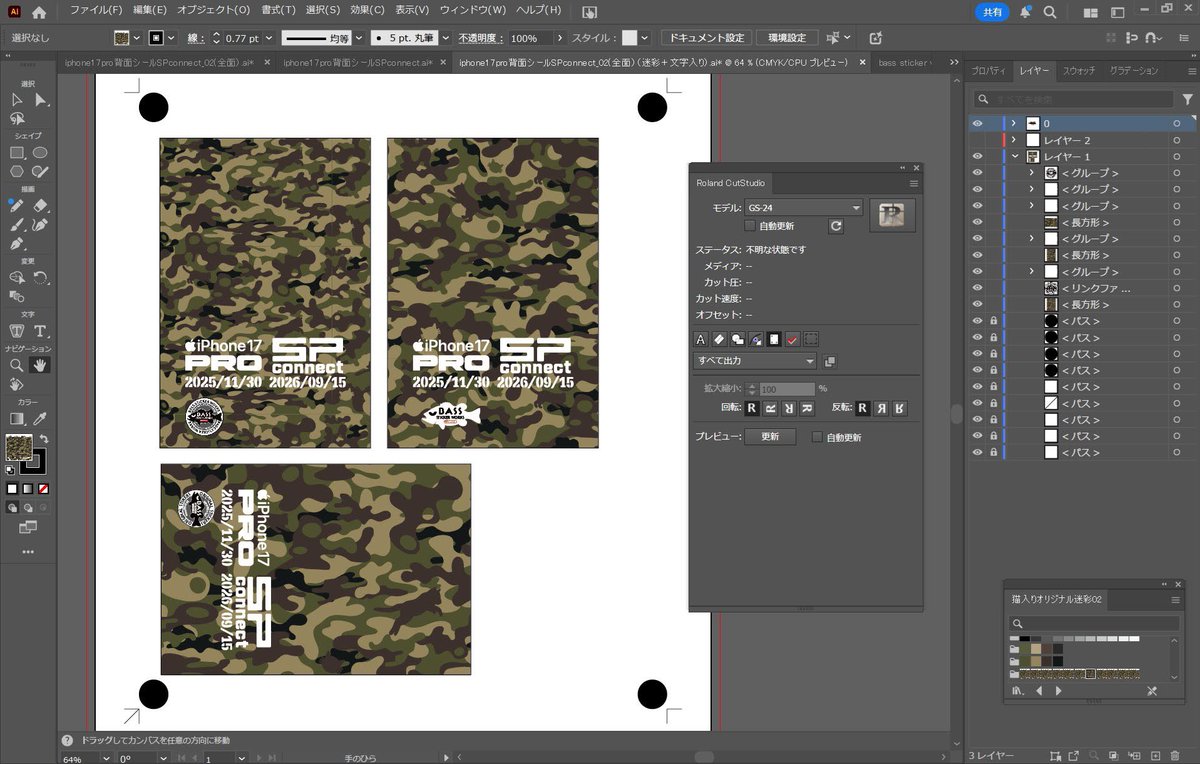Open the 効果(C) menu
Image resolution: width=1200 pixels, height=764 pixels.
[368, 10]
